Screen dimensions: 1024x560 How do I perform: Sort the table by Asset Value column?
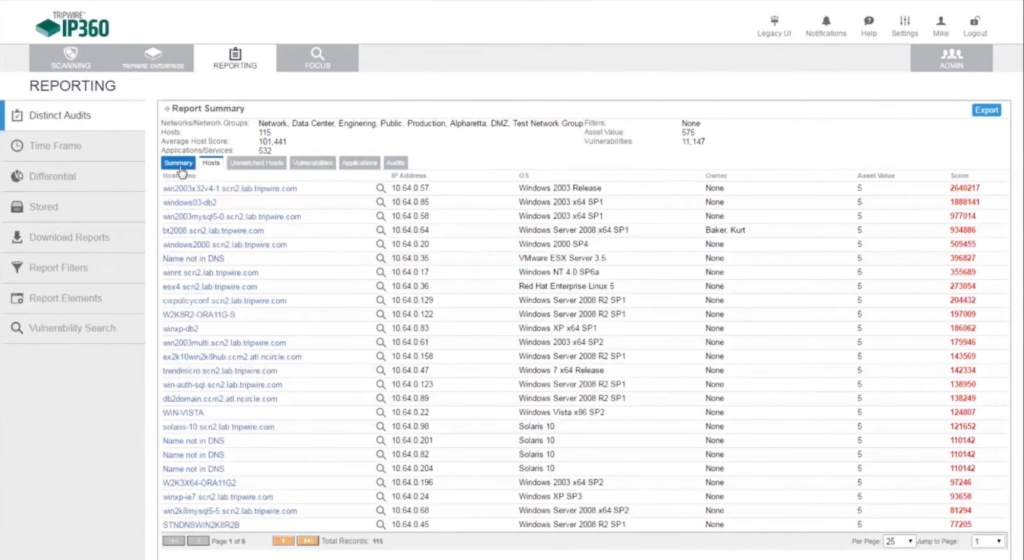coord(876,176)
